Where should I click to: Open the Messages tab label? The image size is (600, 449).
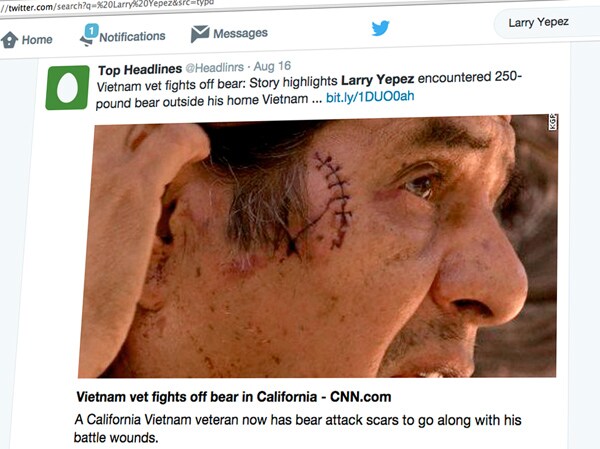coord(240,34)
